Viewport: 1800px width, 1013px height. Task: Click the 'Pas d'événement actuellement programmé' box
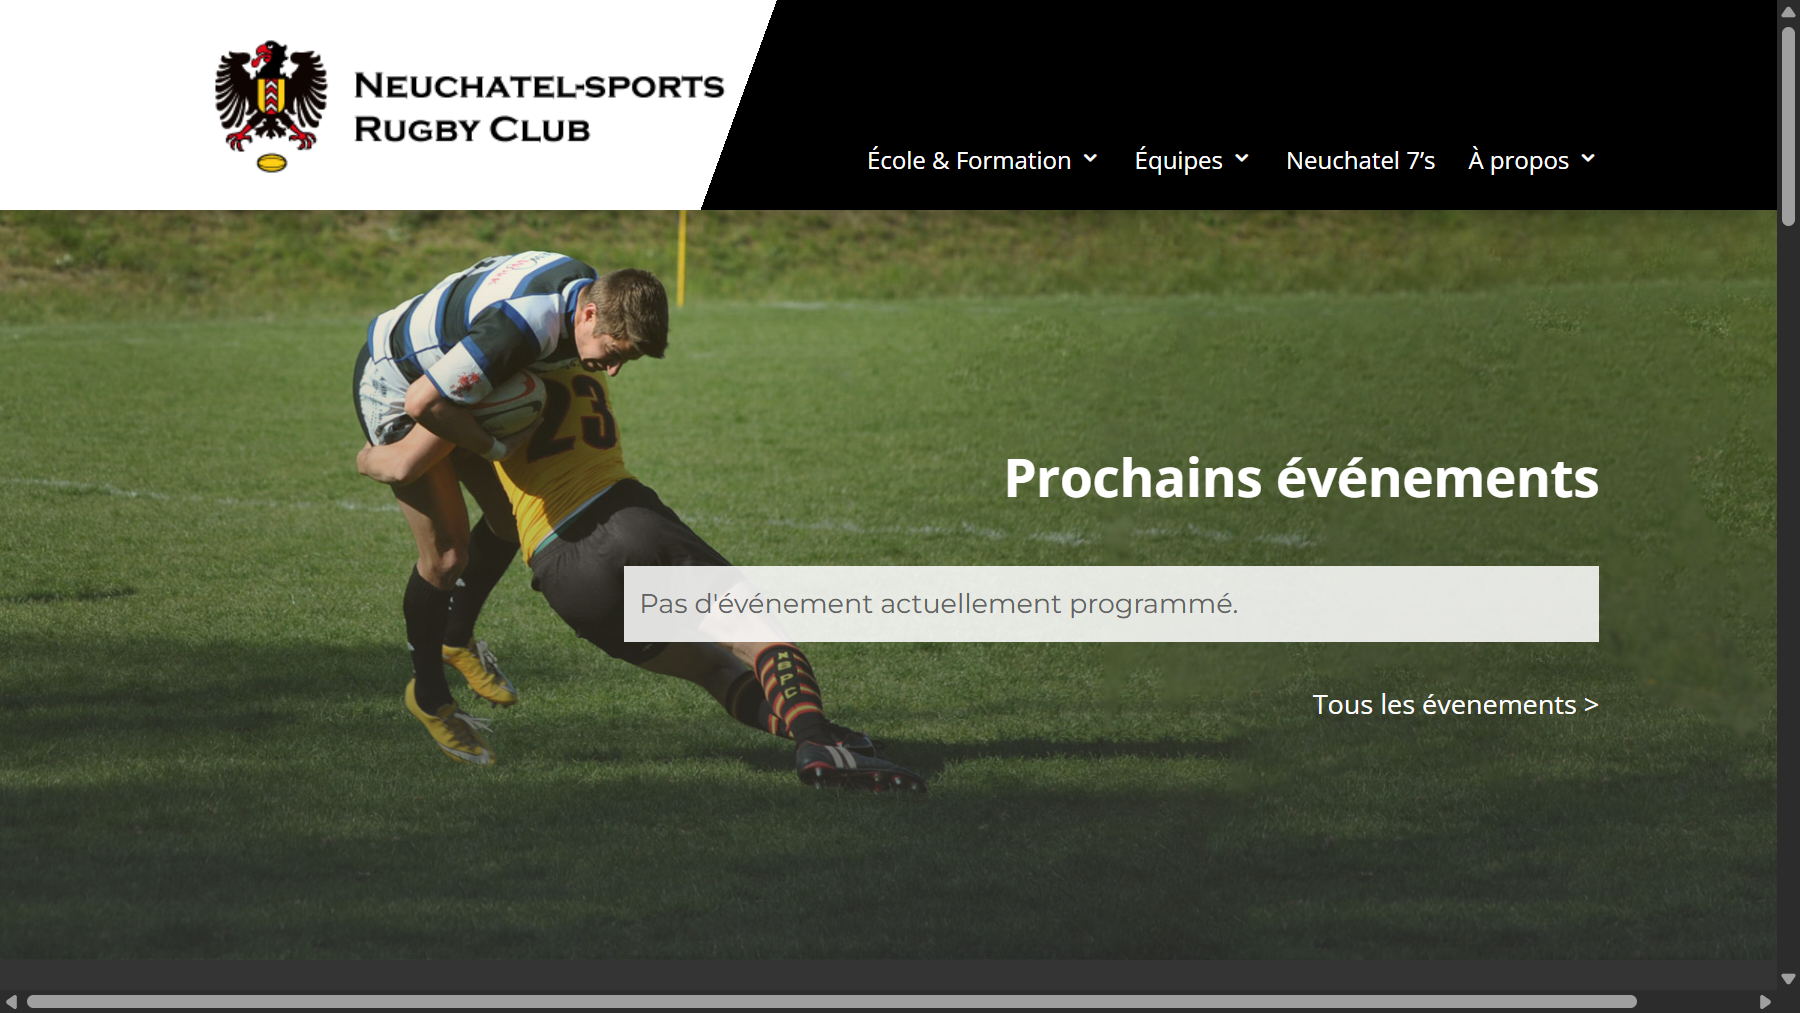click(x=1111, y=604)
